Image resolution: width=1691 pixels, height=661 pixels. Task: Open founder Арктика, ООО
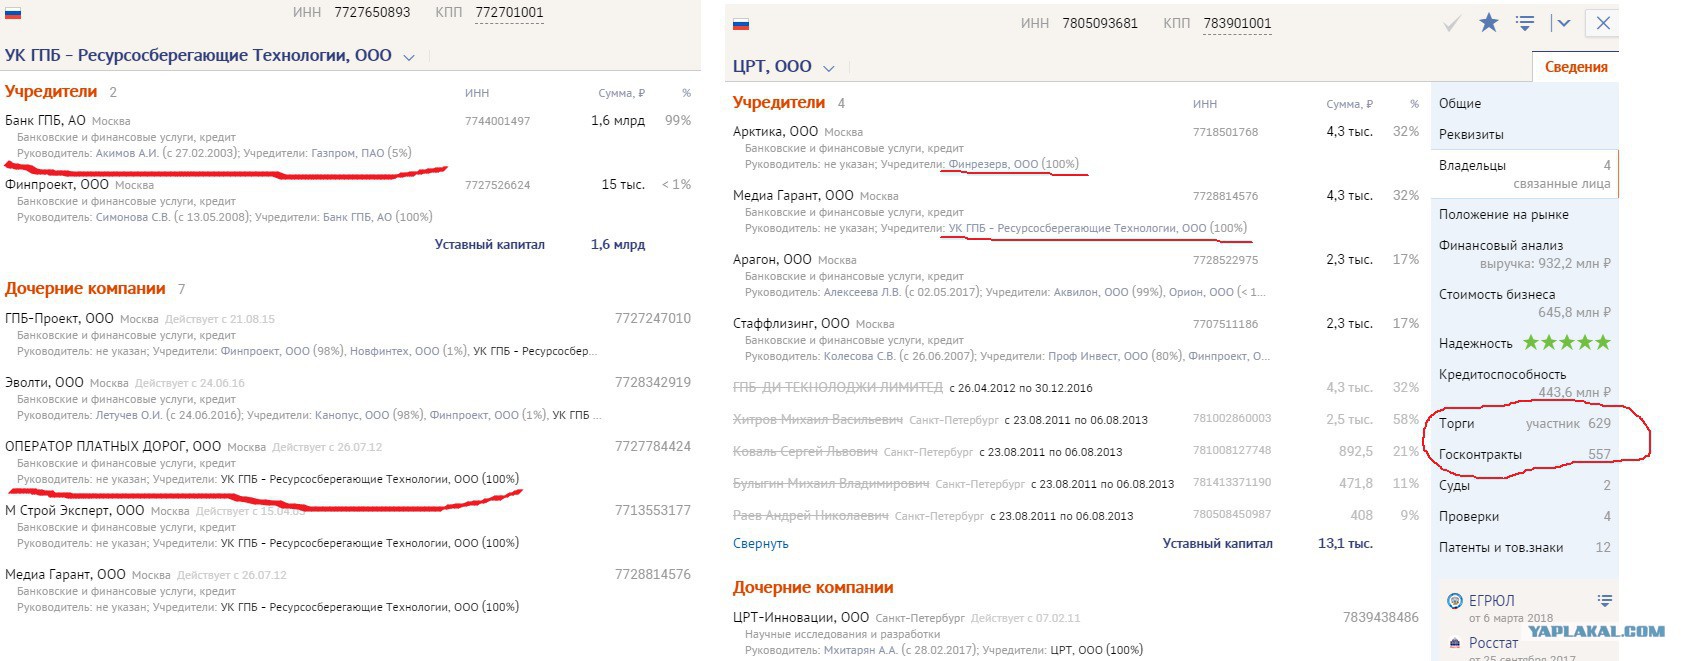pyautogui.click(x=775, y=132)
